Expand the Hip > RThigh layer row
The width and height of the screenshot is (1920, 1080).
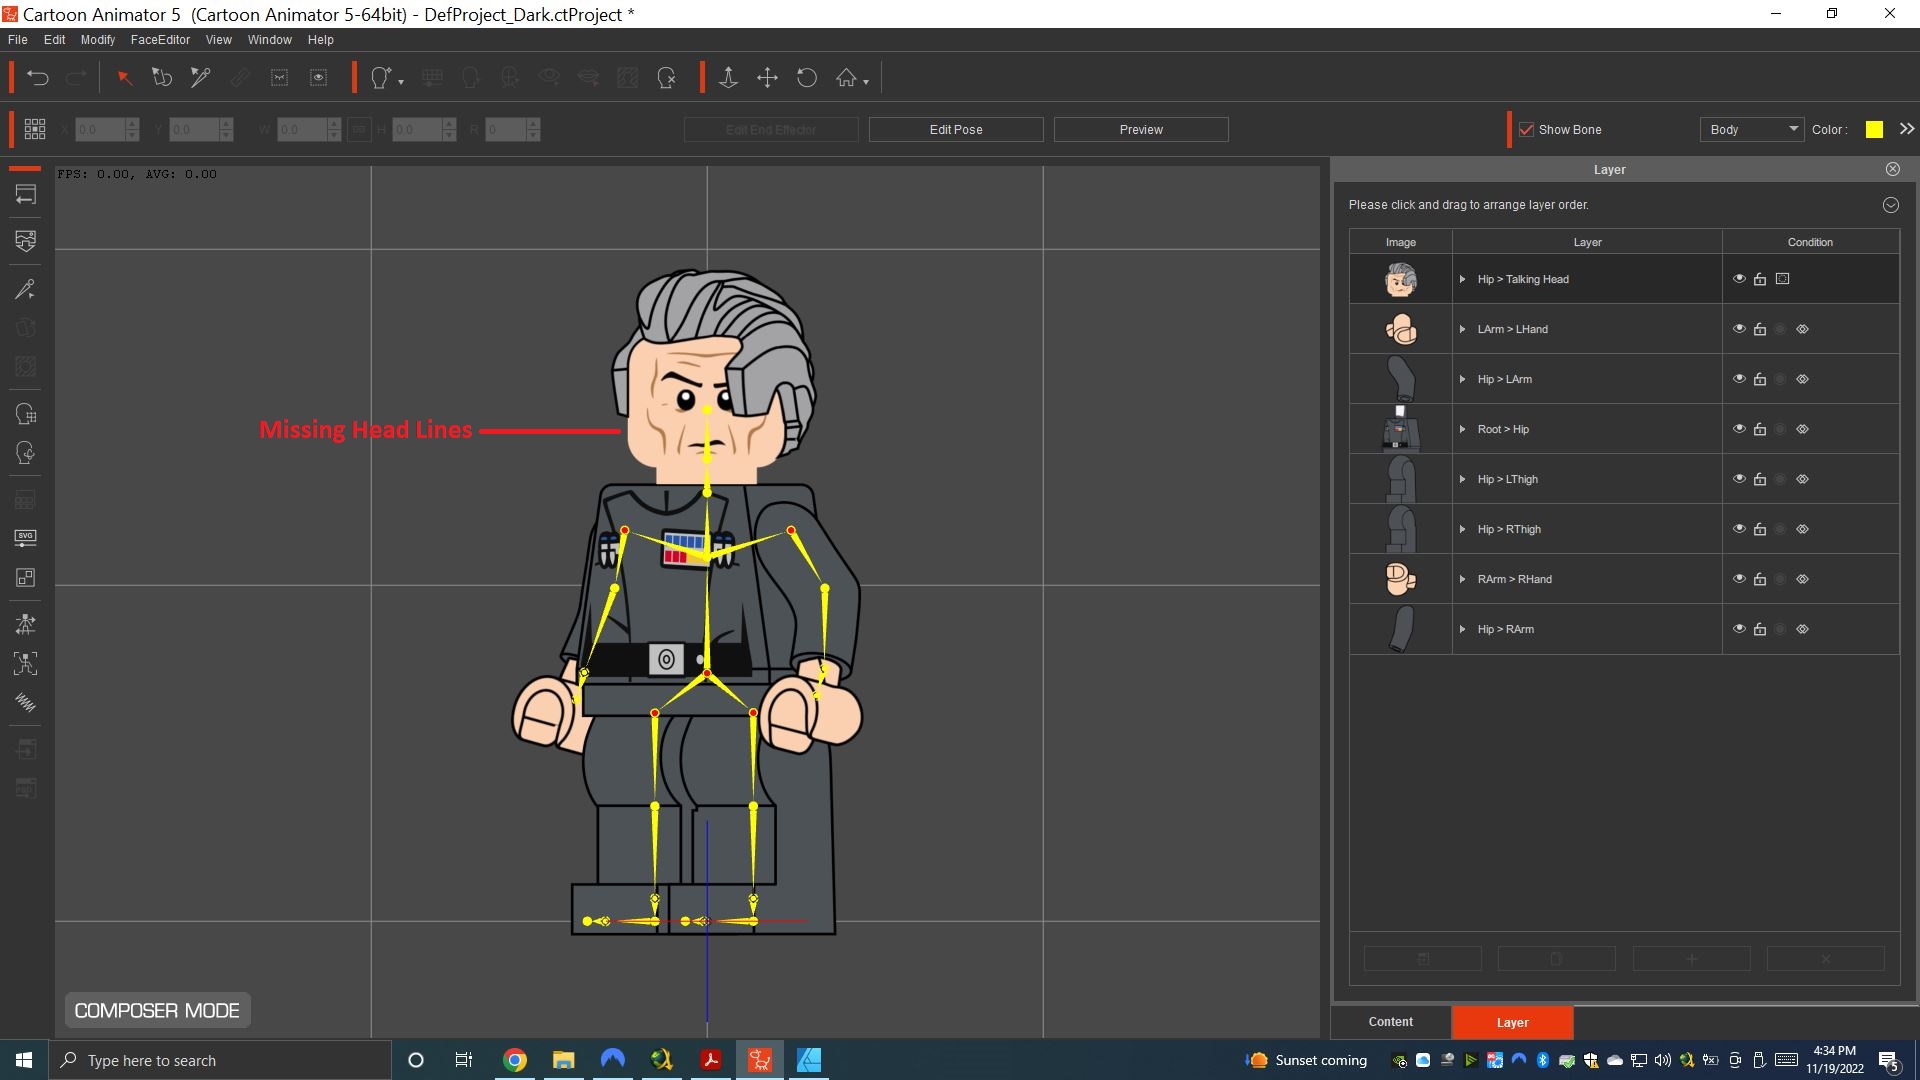tap(1462, 529)
